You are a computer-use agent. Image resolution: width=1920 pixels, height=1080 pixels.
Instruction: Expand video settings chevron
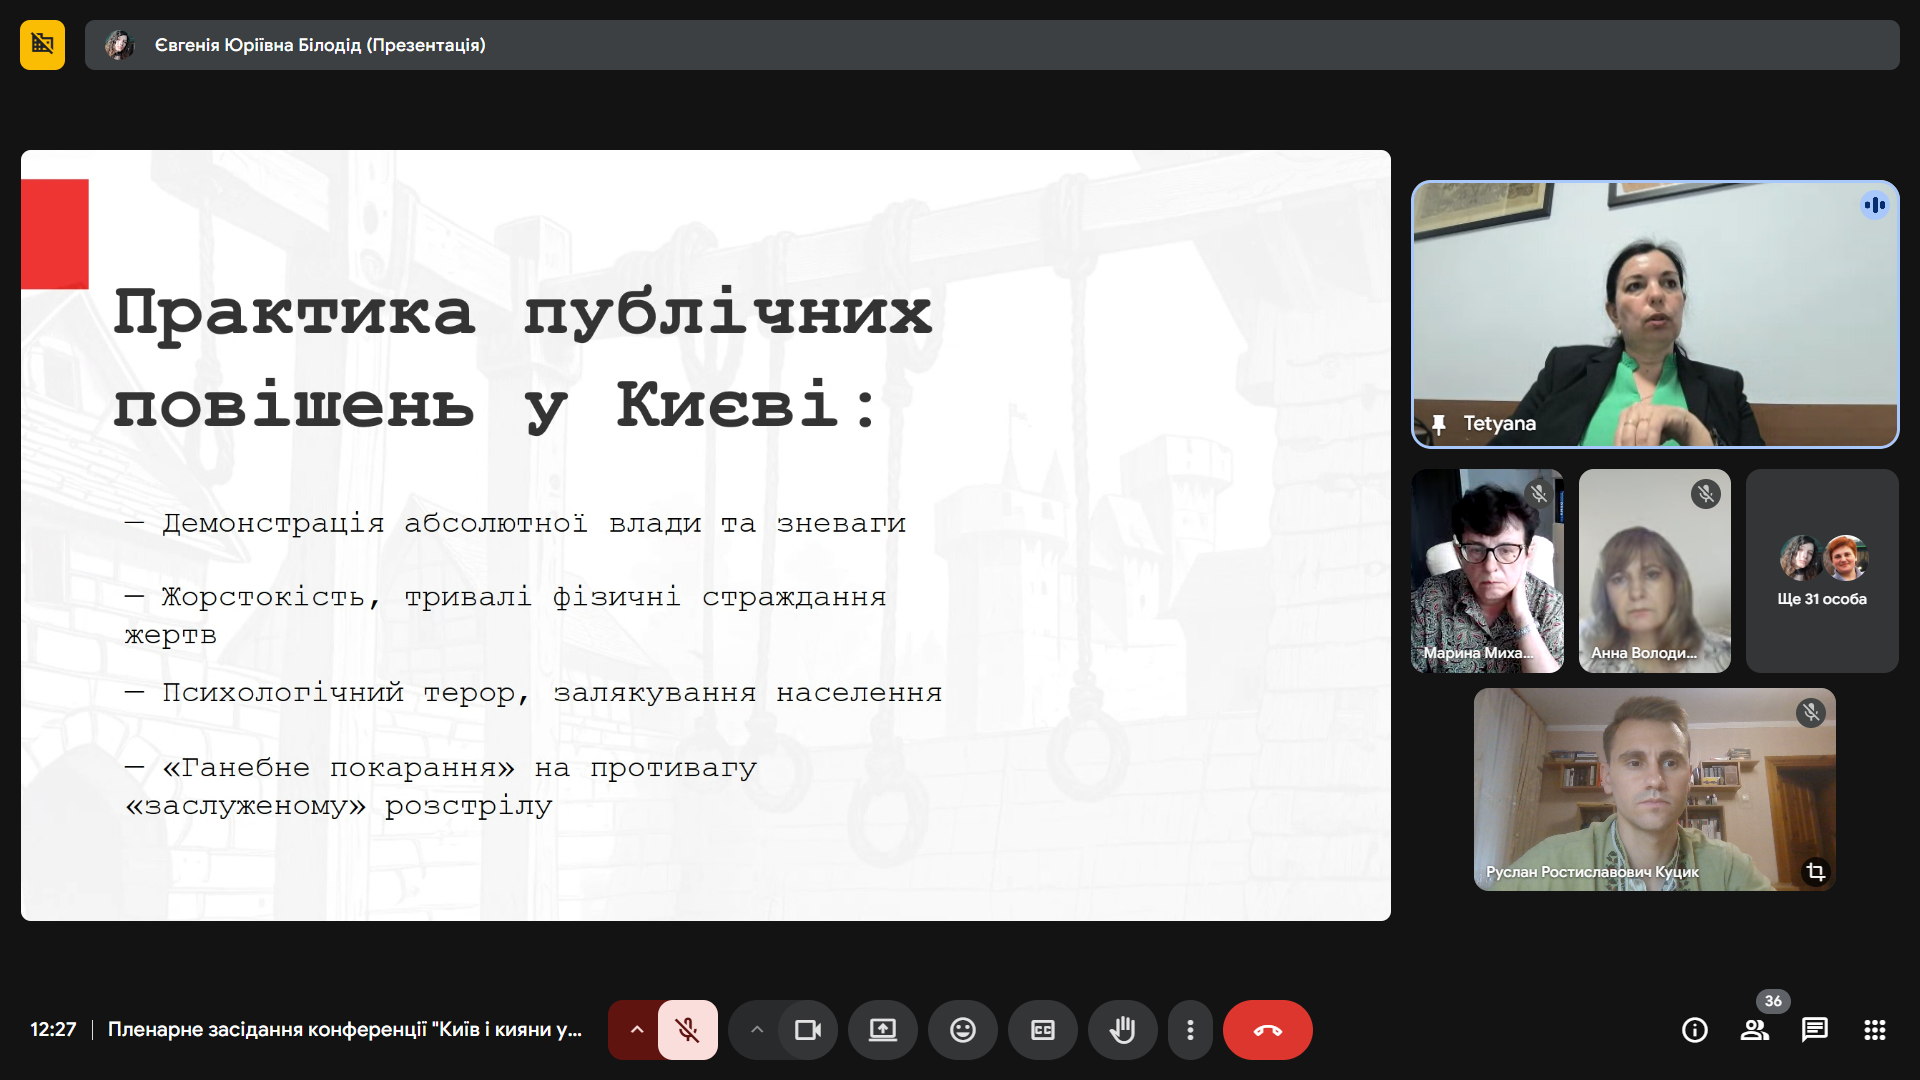click(757, 1030)
